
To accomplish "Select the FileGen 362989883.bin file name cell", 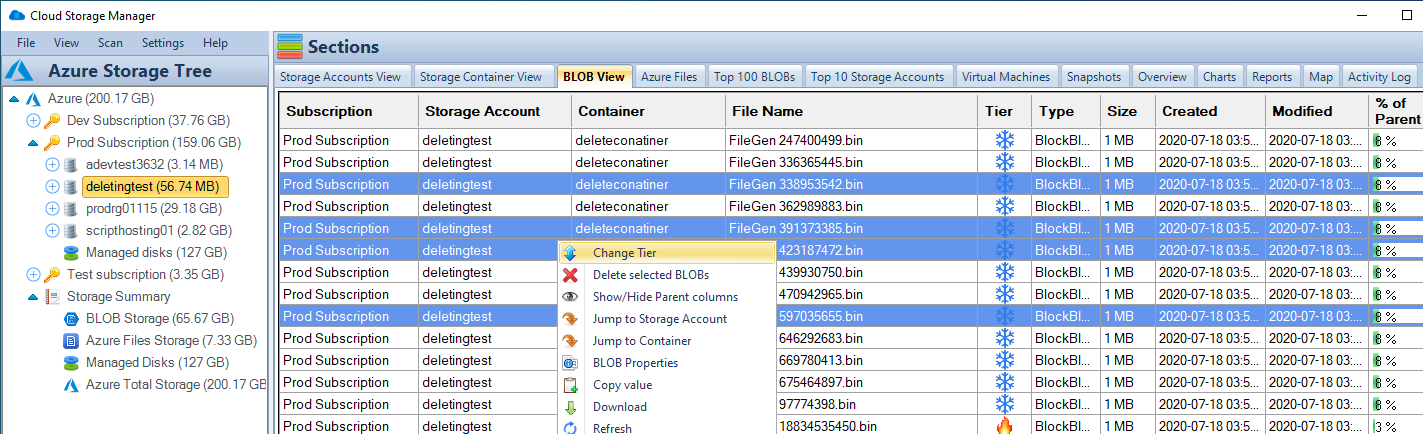I will [851, 206].
